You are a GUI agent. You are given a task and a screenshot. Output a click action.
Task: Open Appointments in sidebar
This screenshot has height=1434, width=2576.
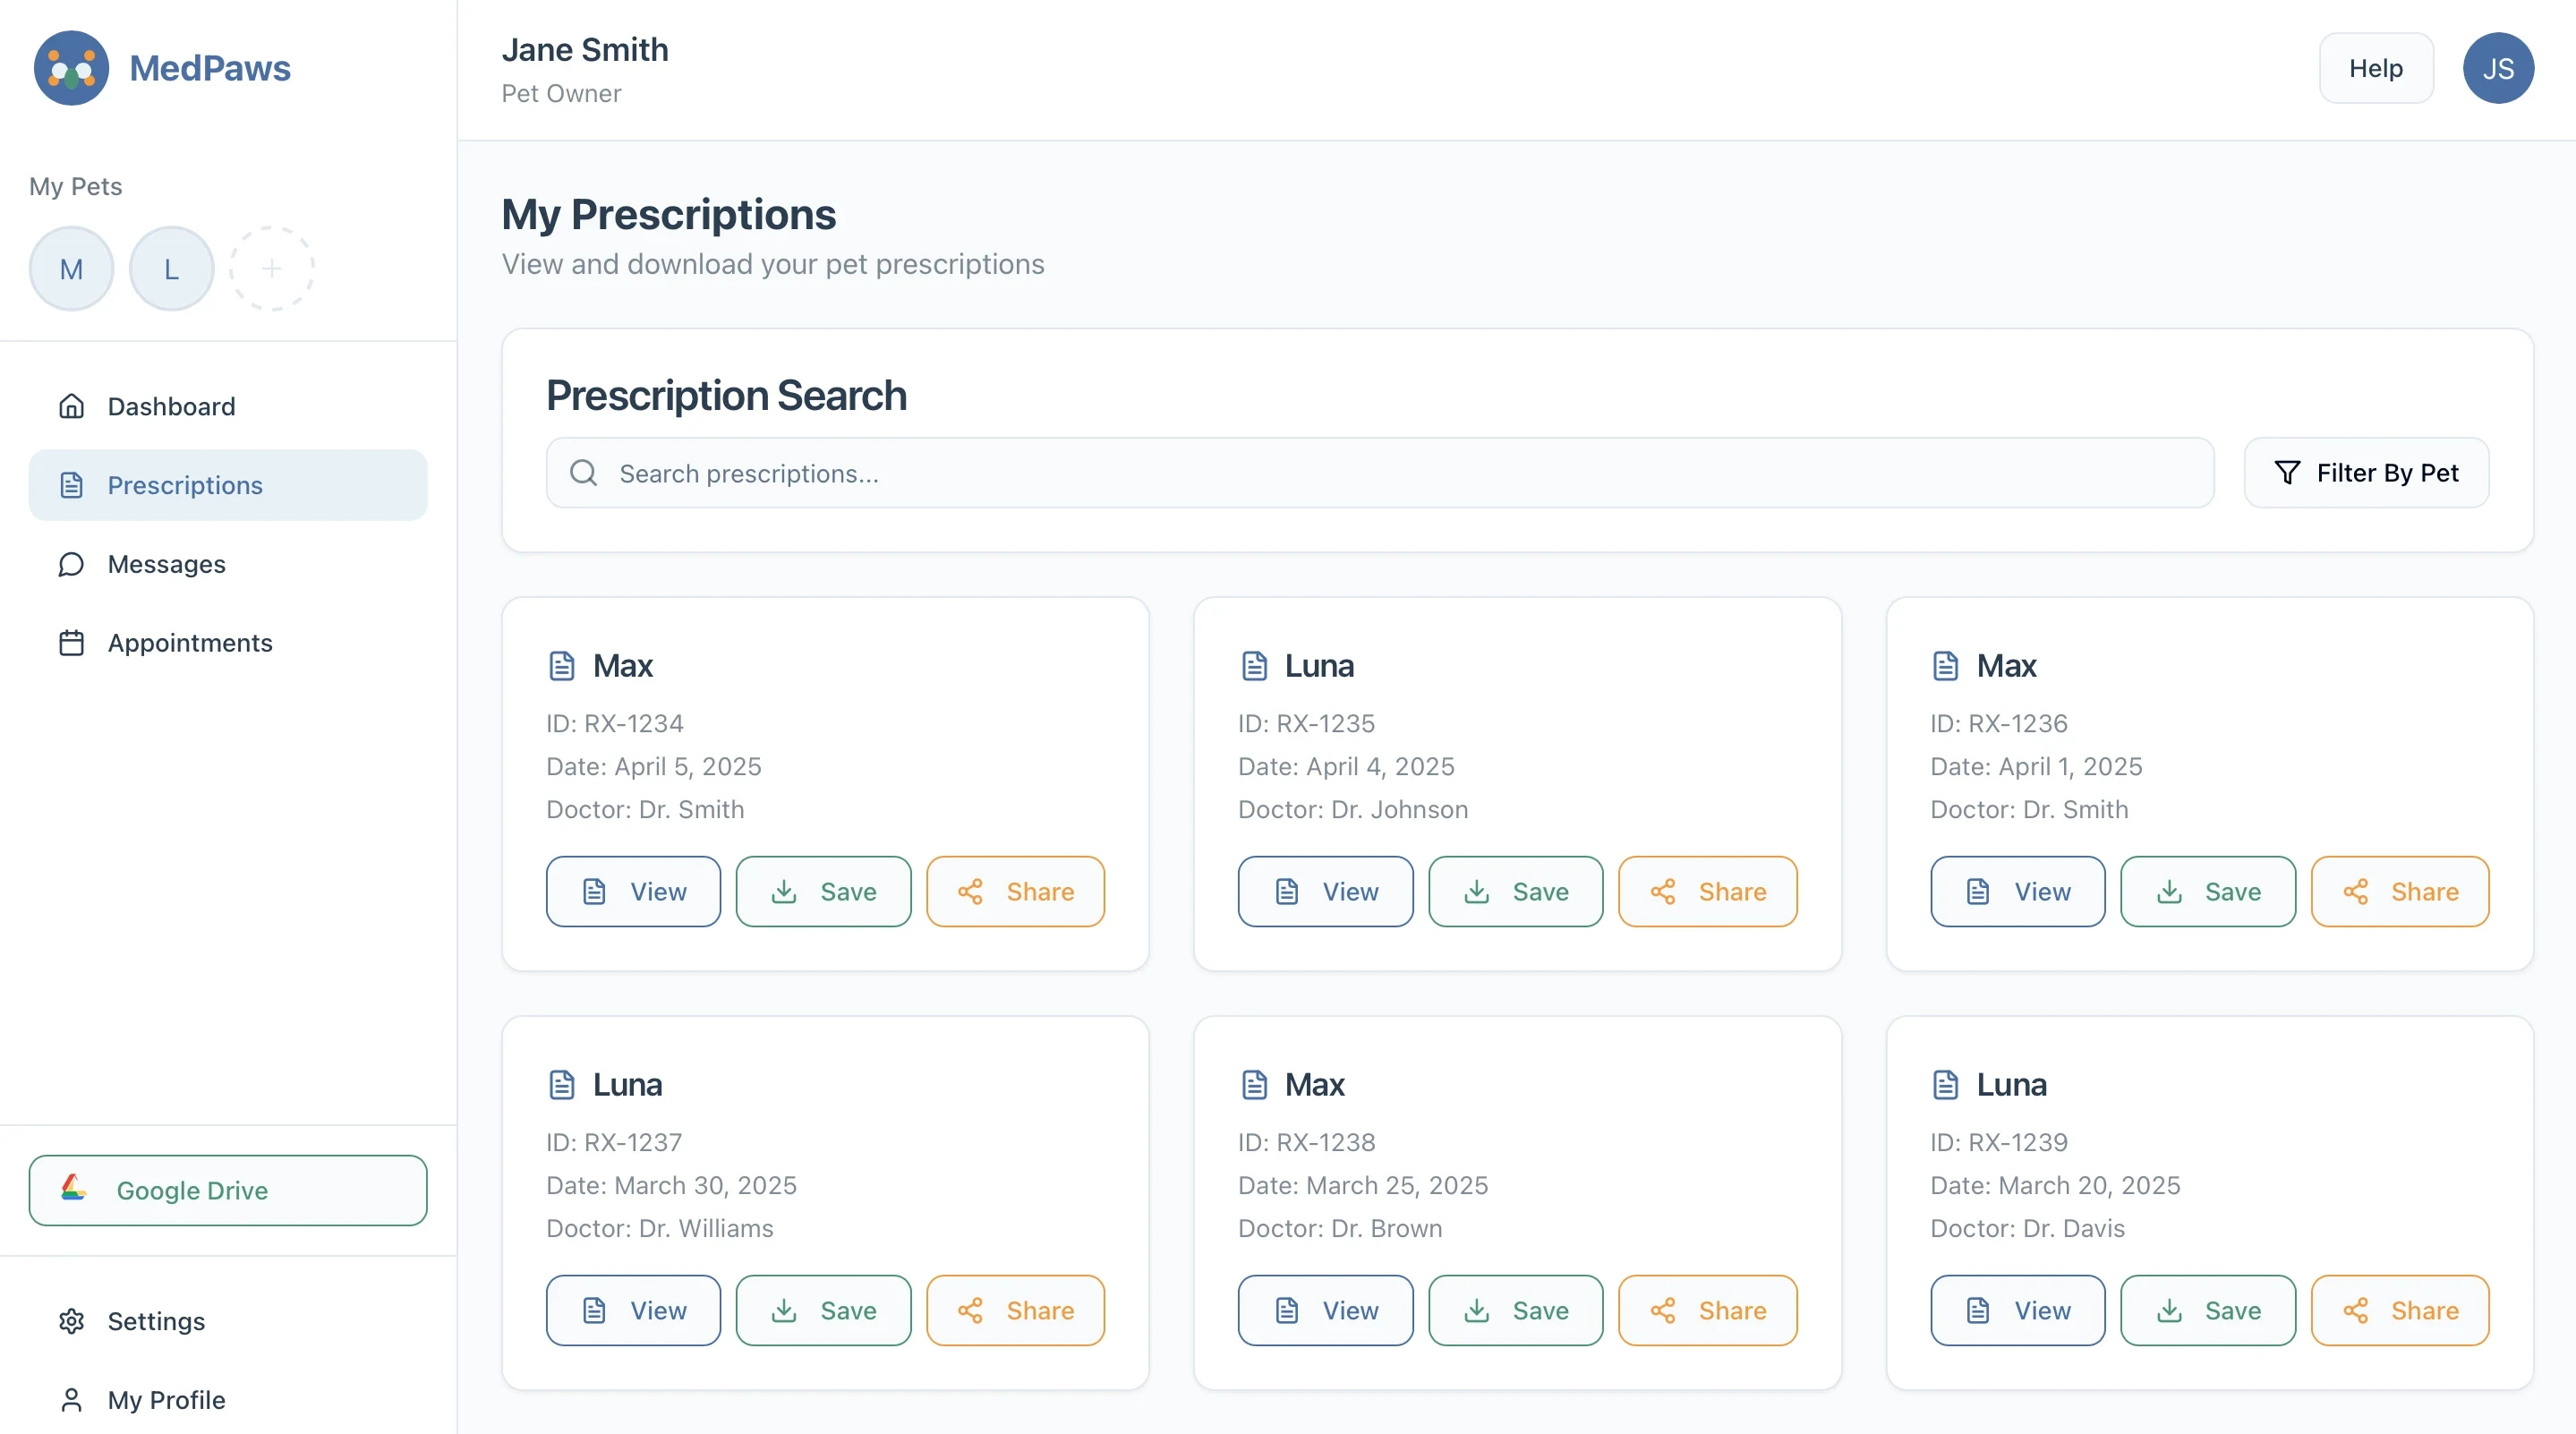[228, 643]
